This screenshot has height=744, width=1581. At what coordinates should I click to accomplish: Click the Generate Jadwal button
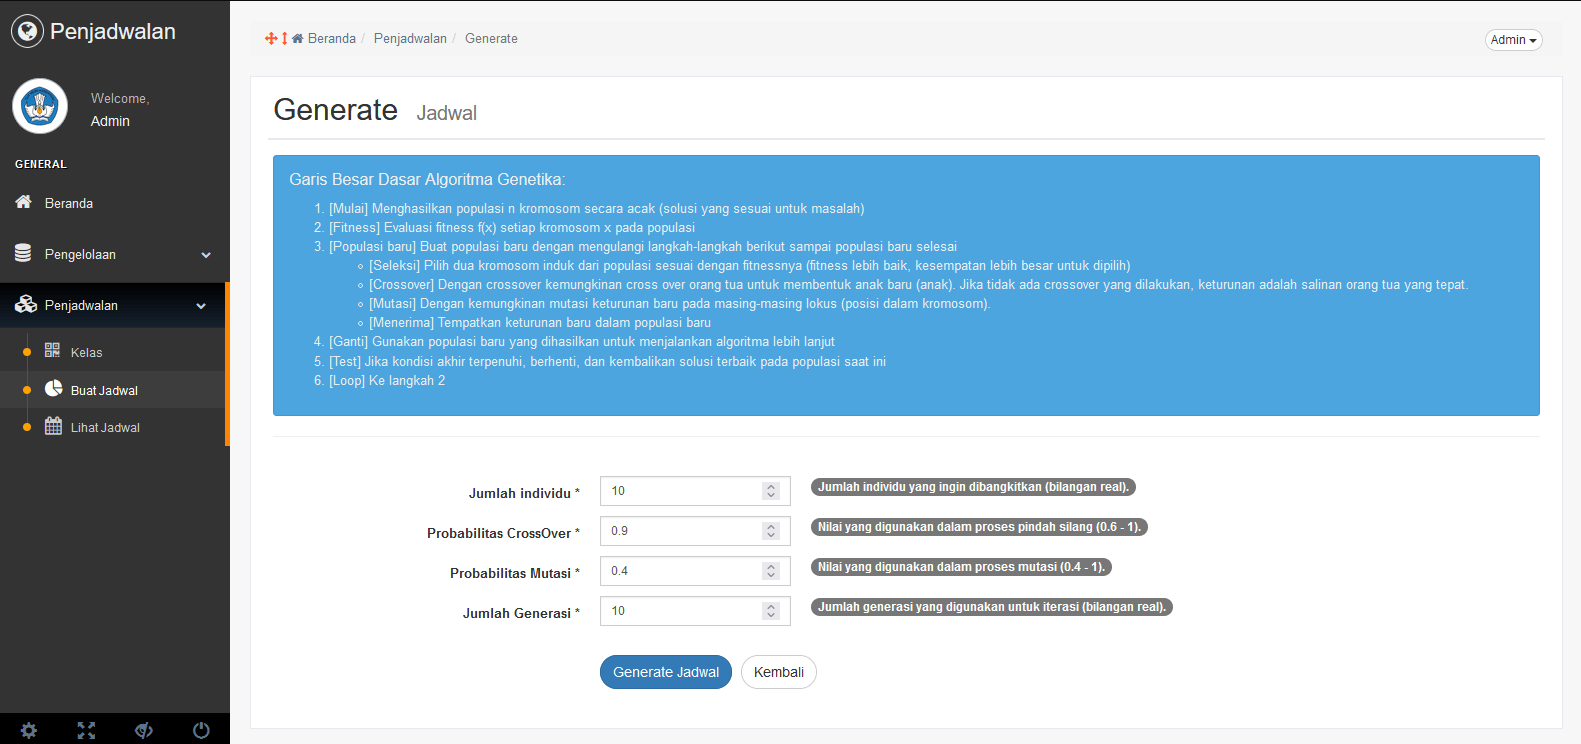click(x=666, y=672)
